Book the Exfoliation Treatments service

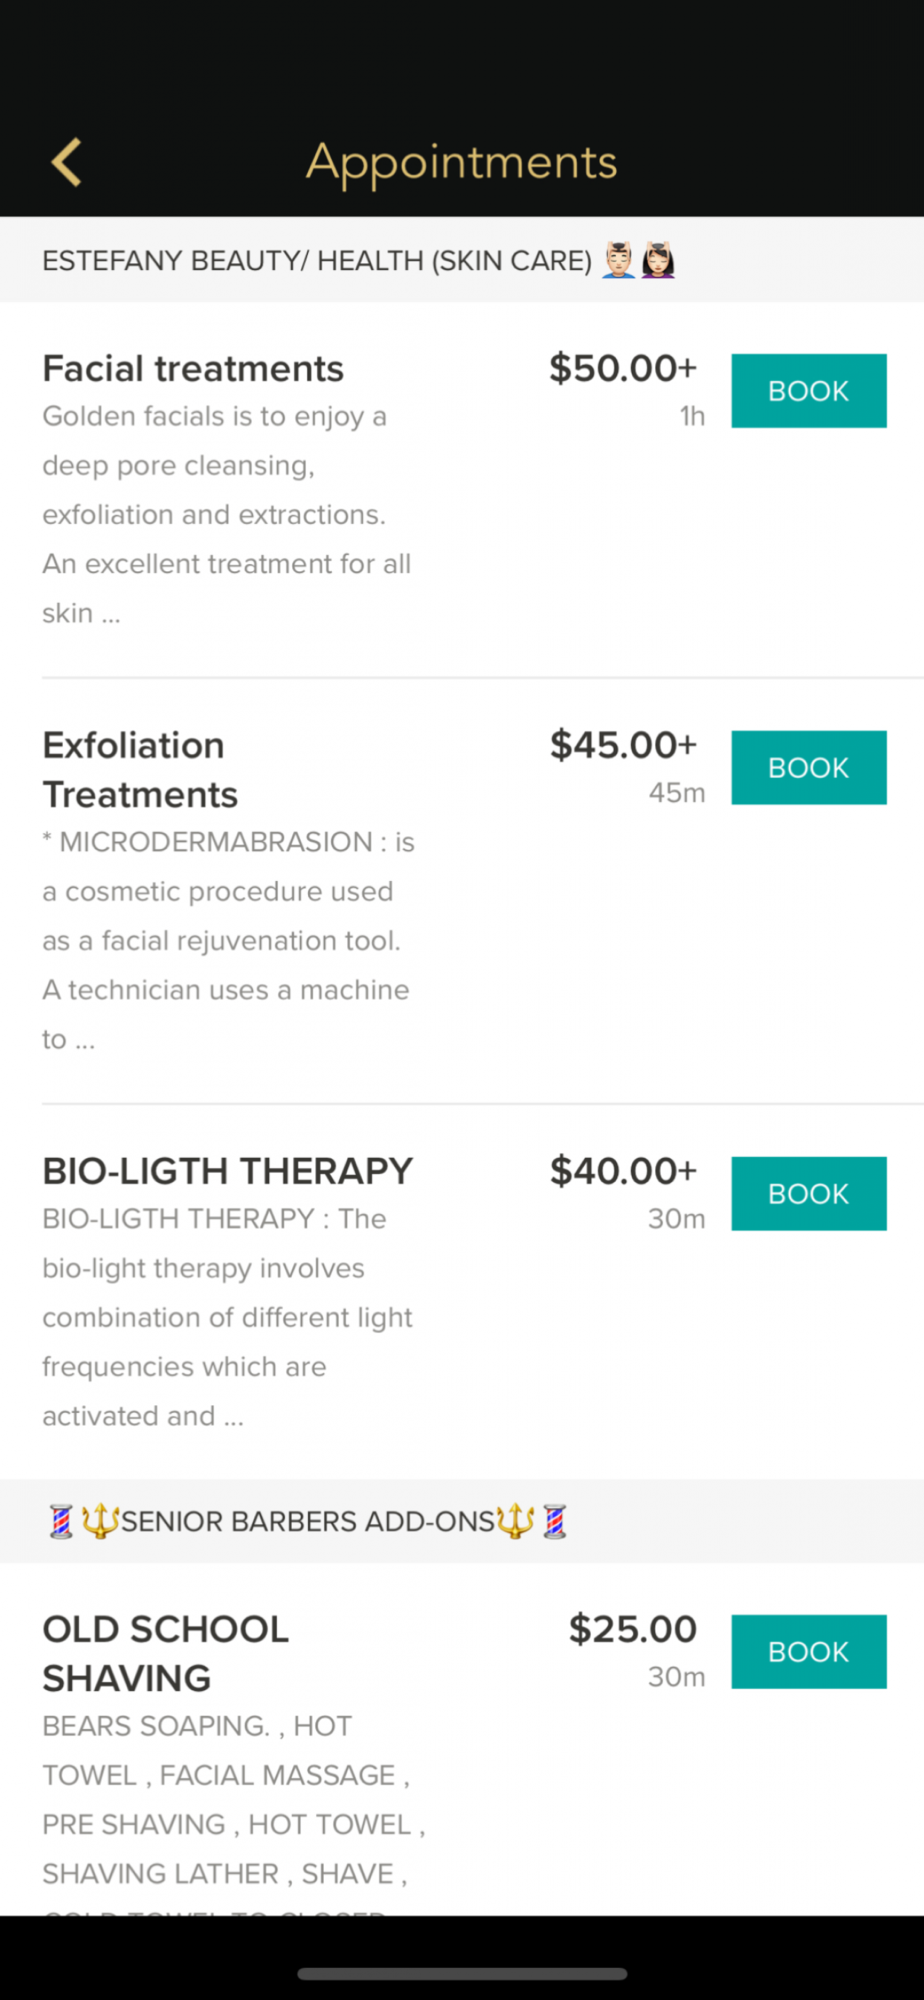(x=808, y=768)
